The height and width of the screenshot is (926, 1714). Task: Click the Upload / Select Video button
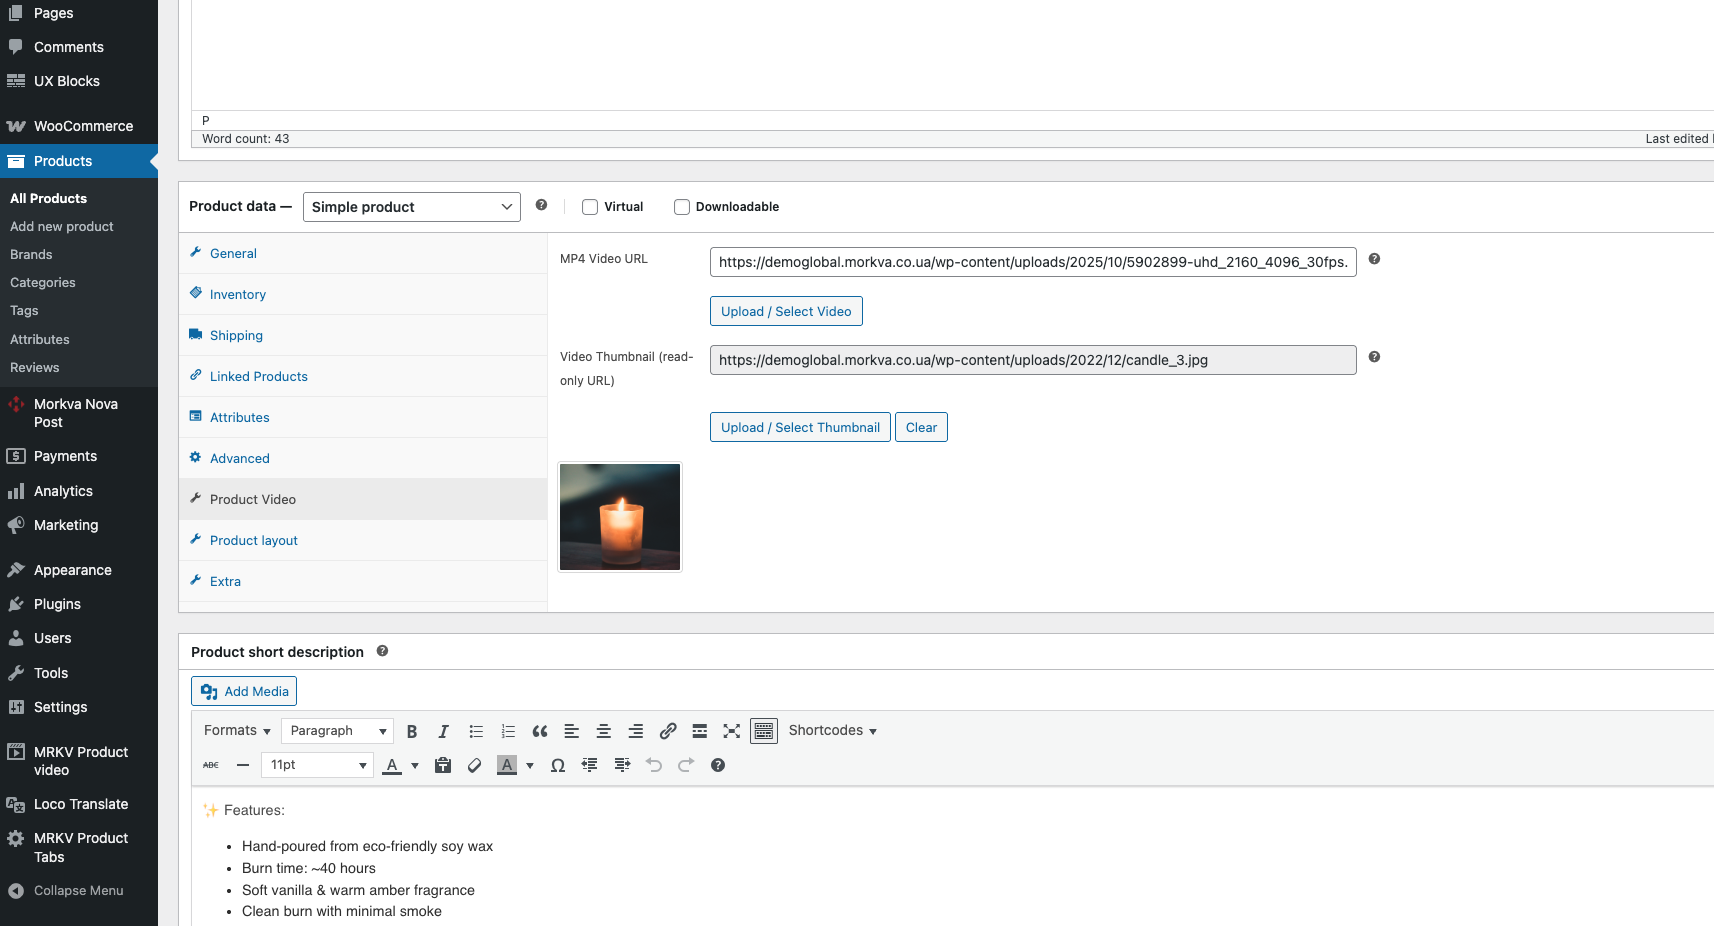[786, 312]
